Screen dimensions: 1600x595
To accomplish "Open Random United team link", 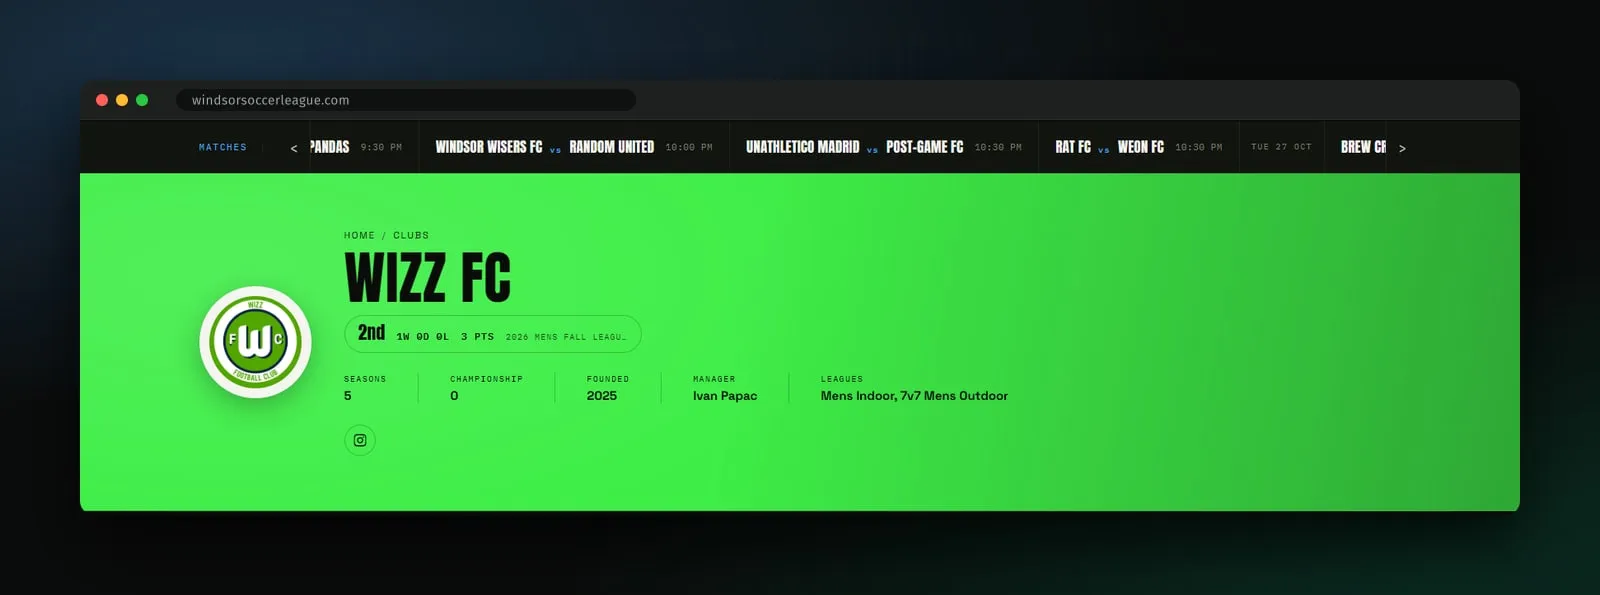I will (612, 147).
